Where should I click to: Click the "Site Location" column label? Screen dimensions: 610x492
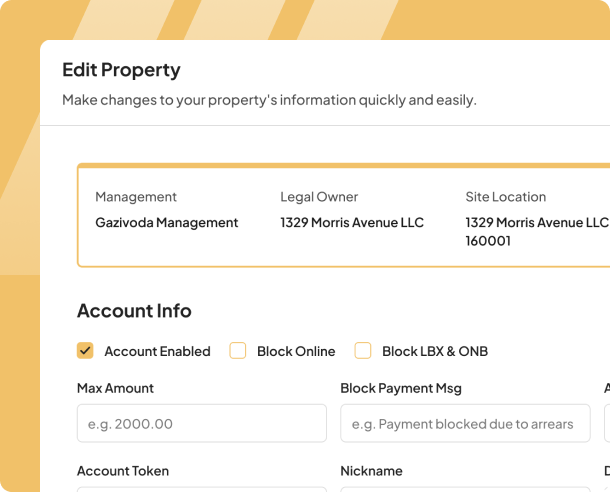pyautogui.click(x=506, y=197)
